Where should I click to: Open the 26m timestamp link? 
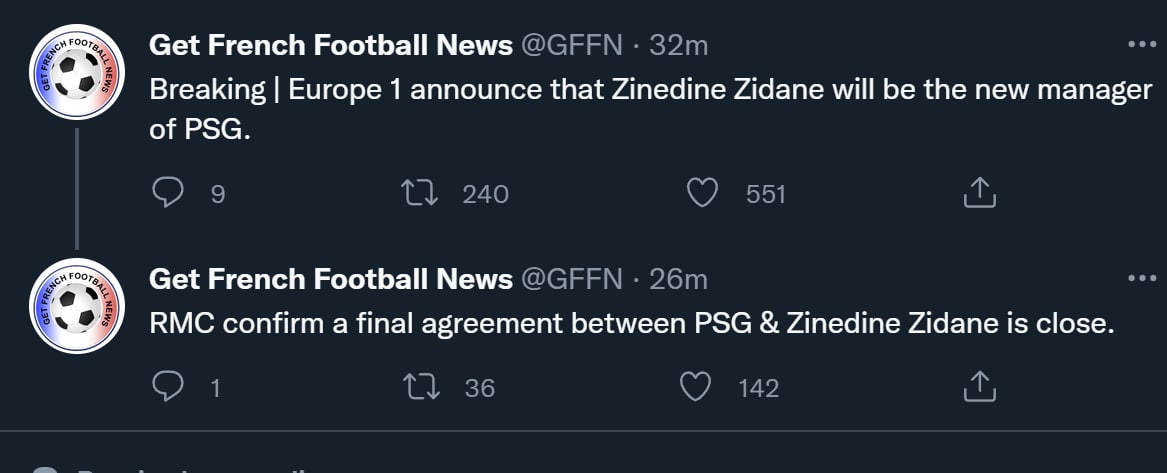679,279
